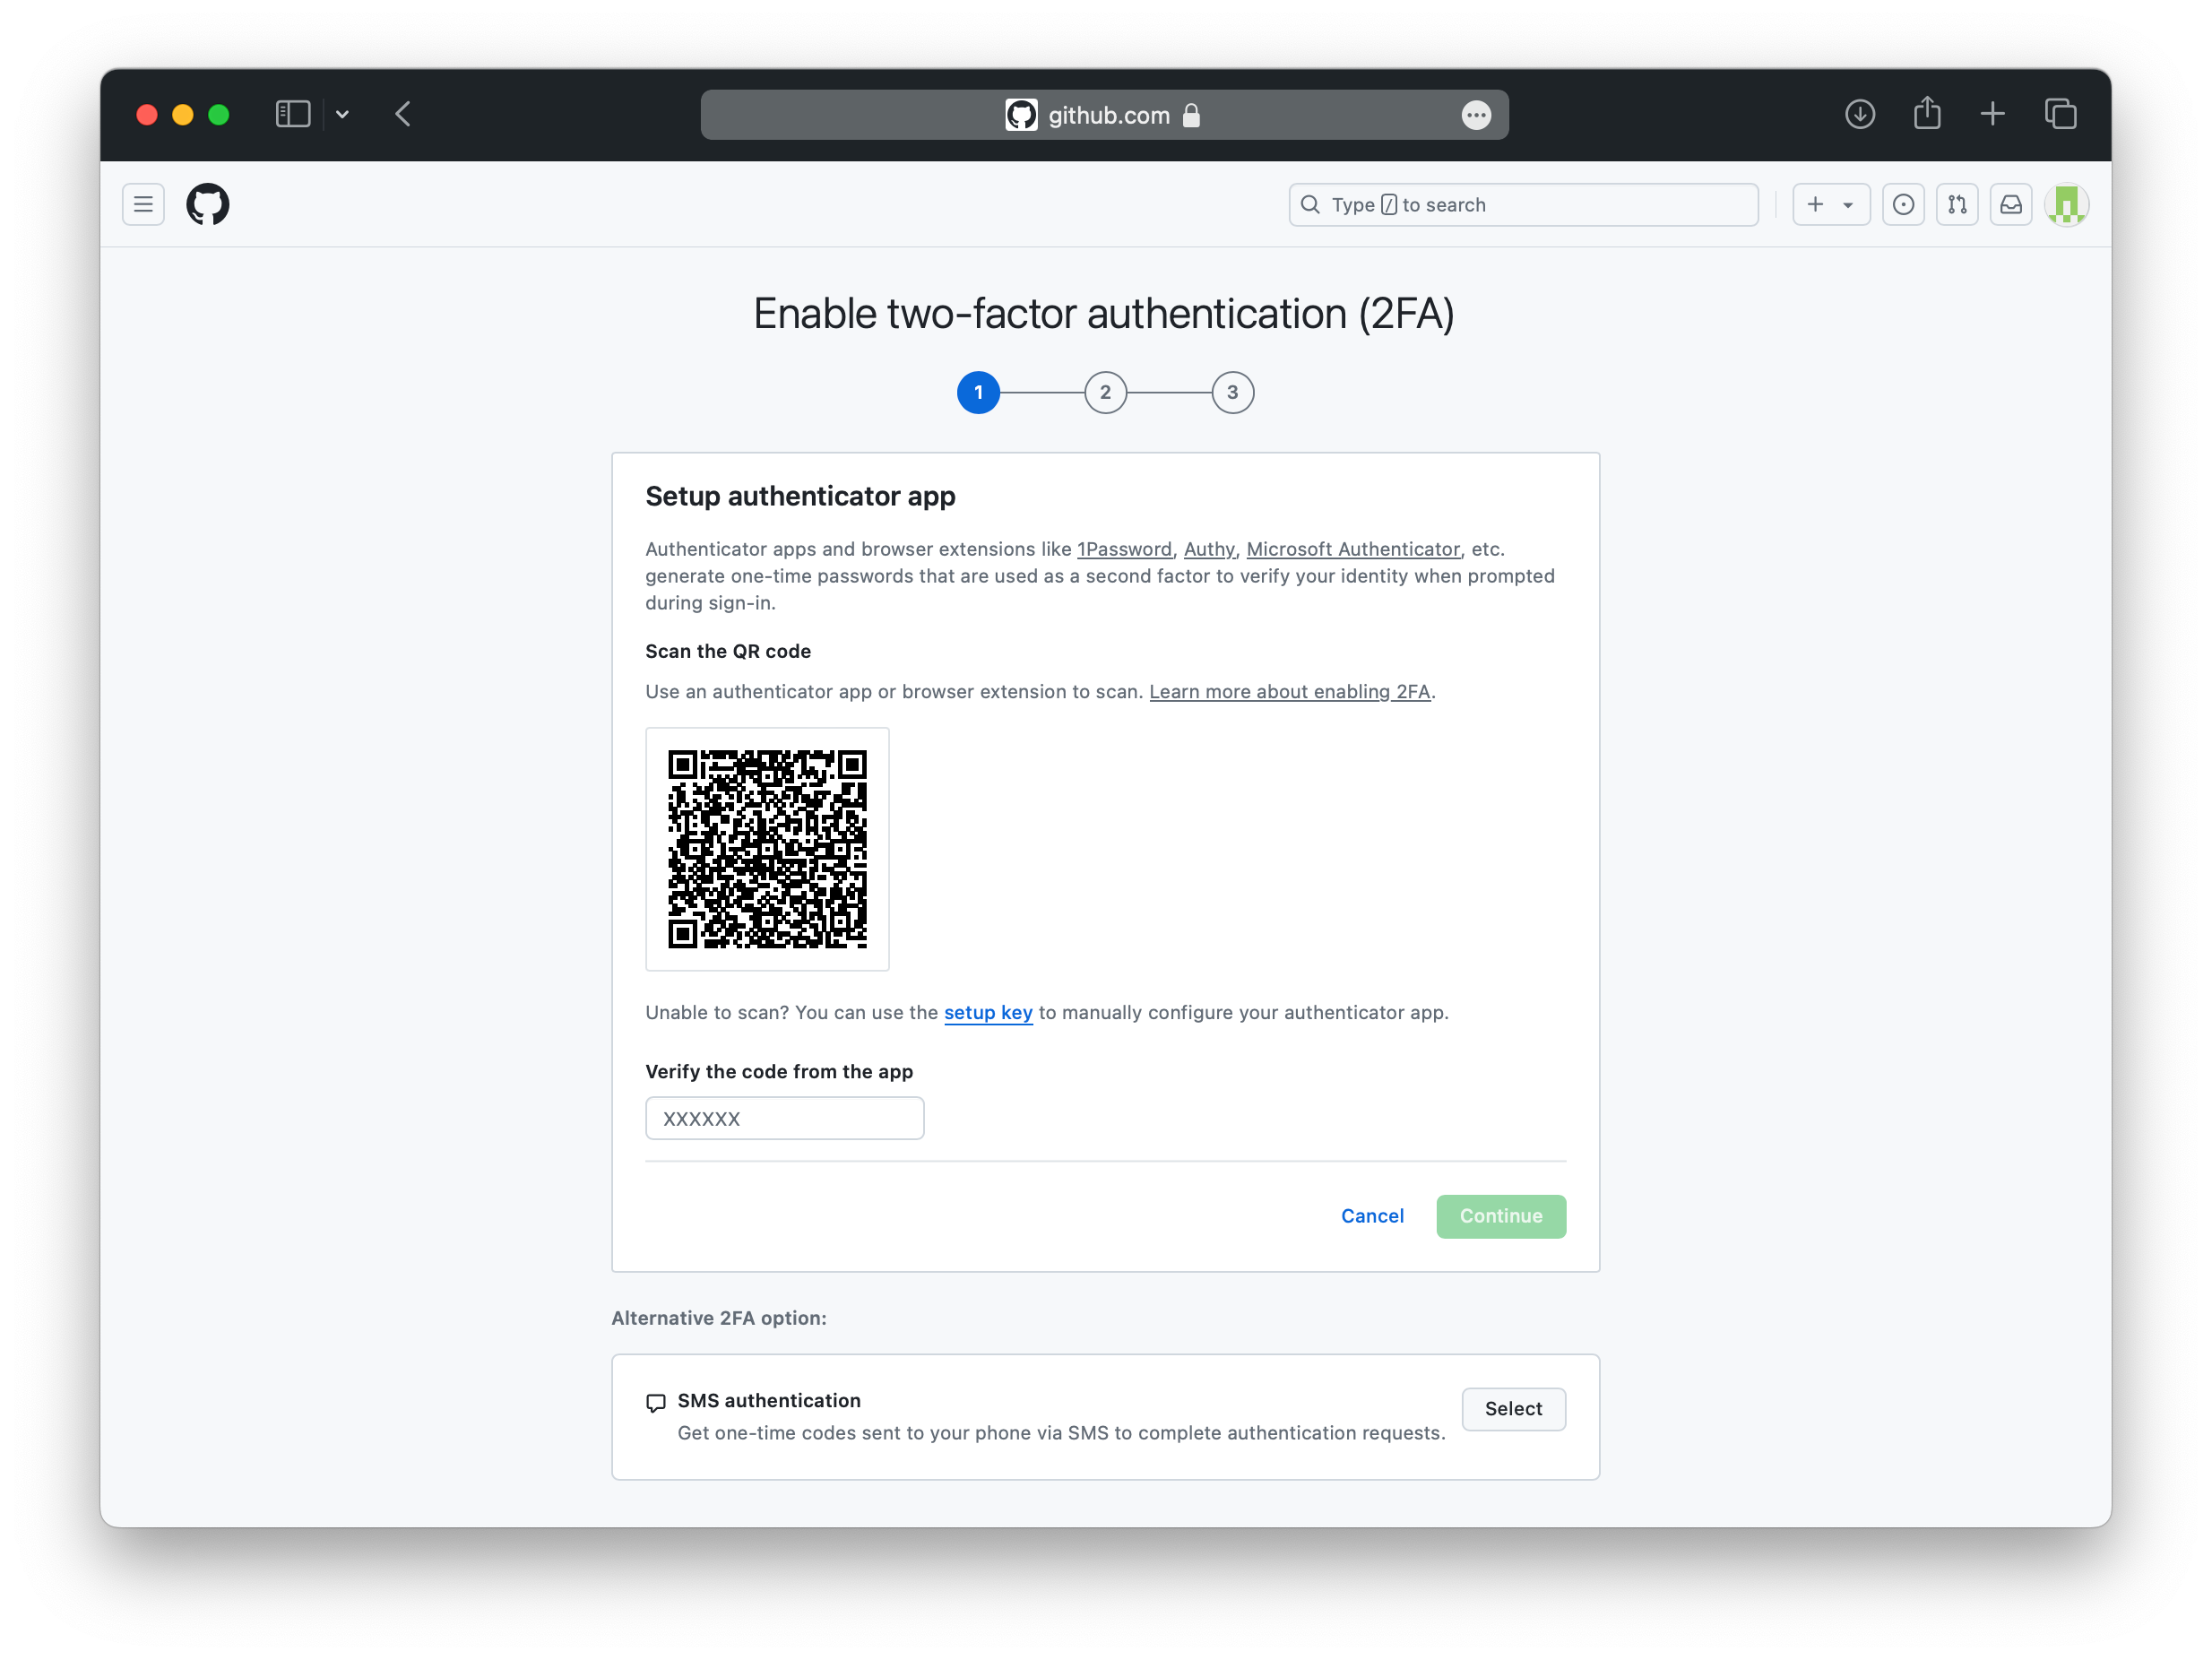Open page options ellipsis in address bar
Screen dimensions: 2212x1660
(1476, 116)
